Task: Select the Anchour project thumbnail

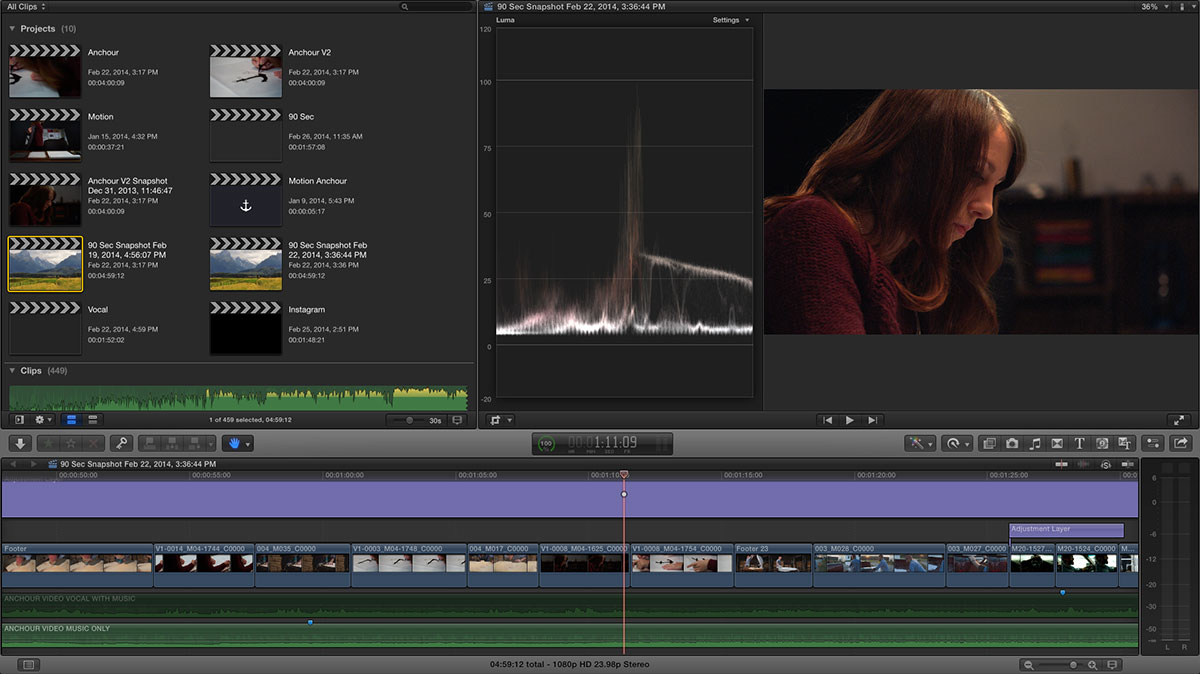Action: 45,71
